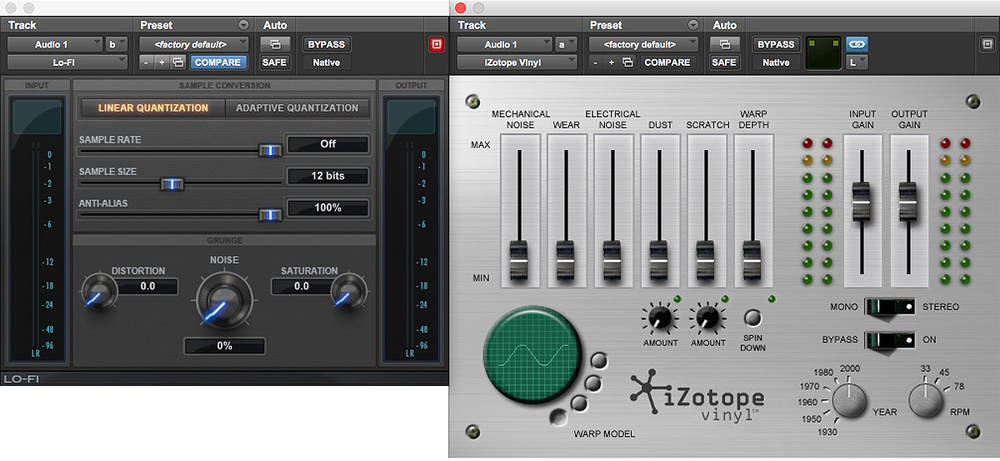Copy preset settings icon in Lo-Fi window
The image size is (1000, 461).
[179, 62]
